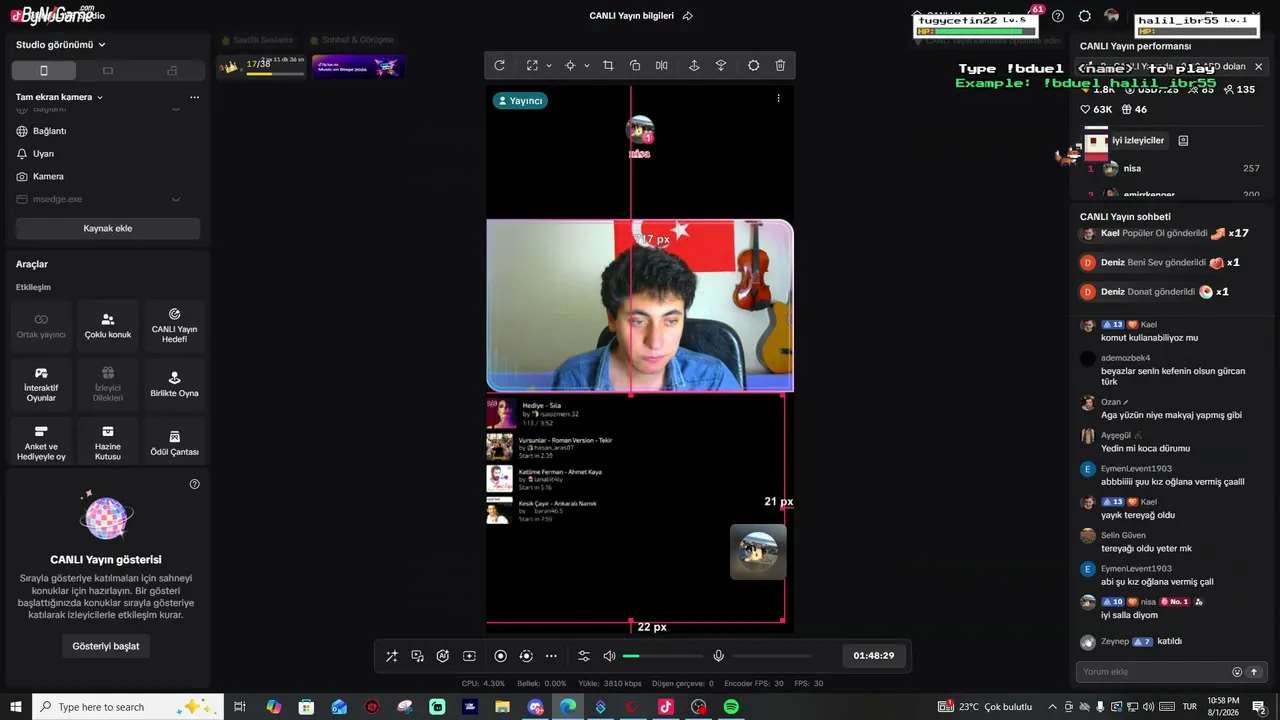
Task: Click the Gösteriyi başlat button
Action: (106, 646)
